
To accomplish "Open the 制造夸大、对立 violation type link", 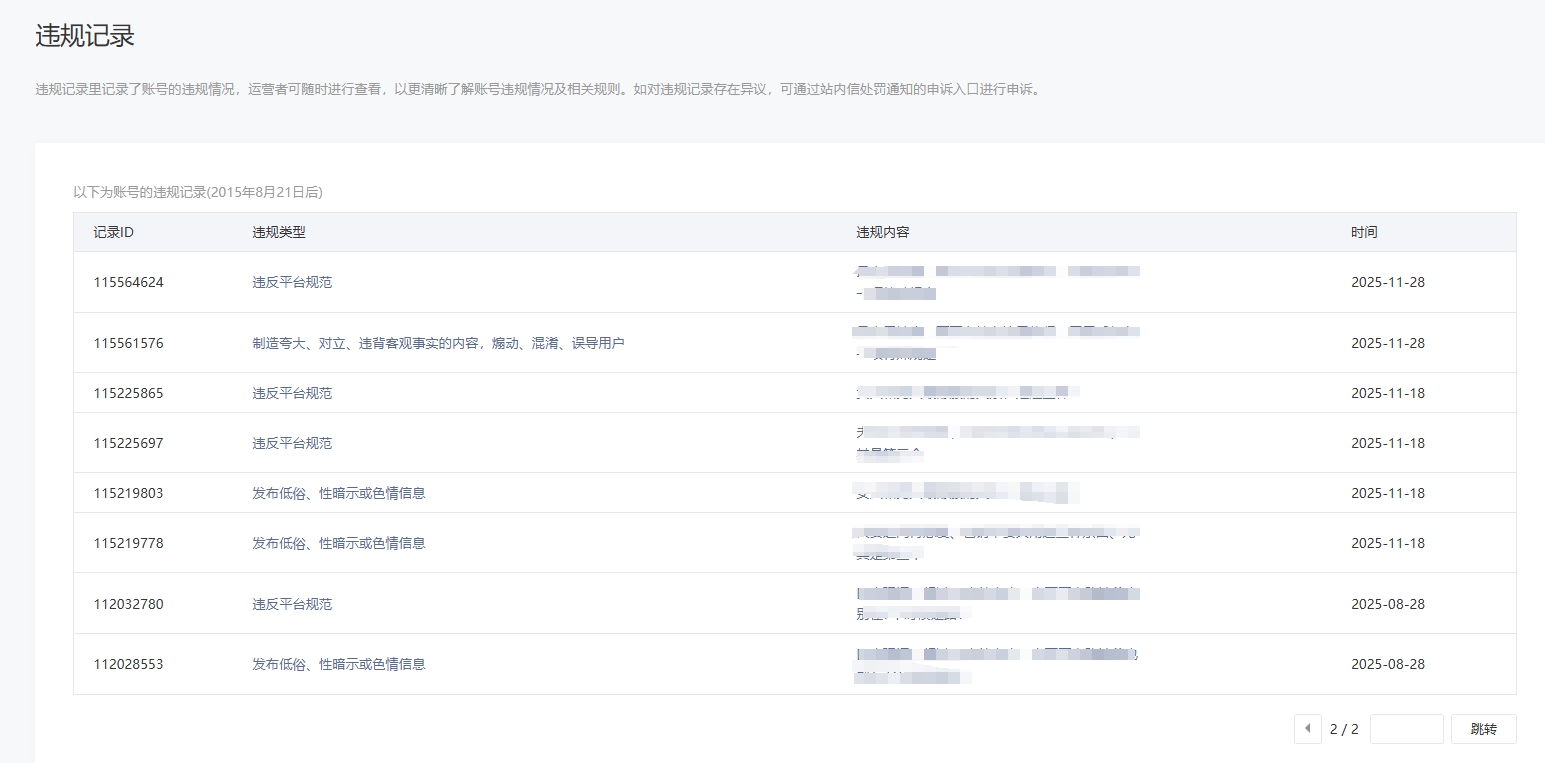I will click(438, 343).
